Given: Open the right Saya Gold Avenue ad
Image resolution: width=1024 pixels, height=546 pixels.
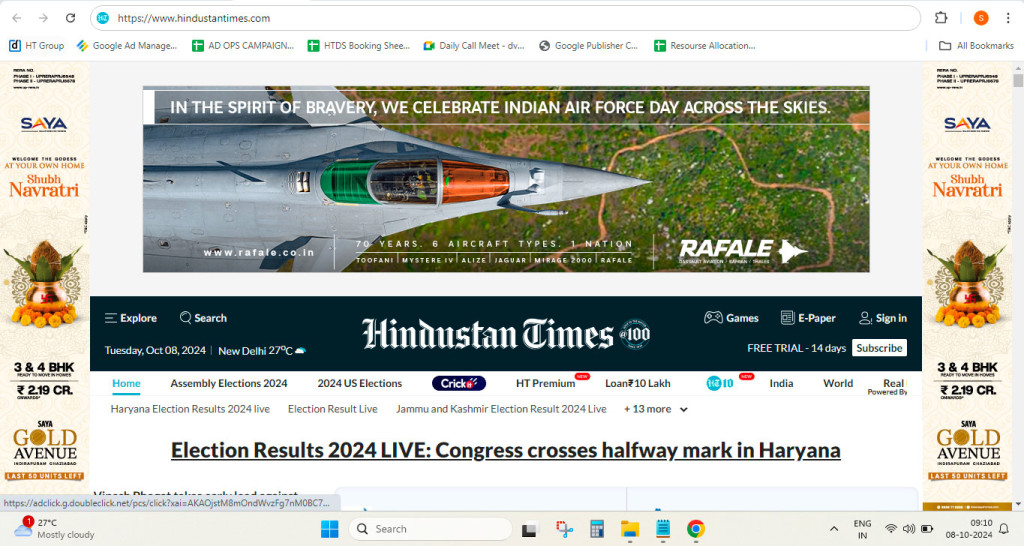Looking at the screenshot, I should (967, 286).
